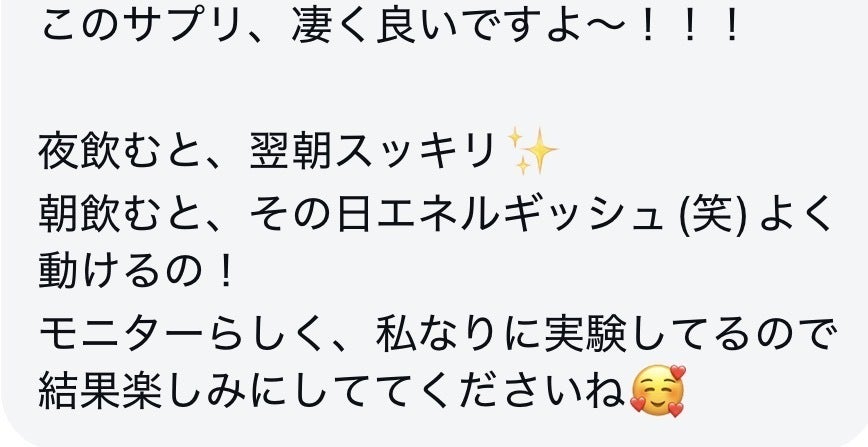Screen dimensions: 868x447
Task: Click the sparkles emoji after スッキリ
Action: pos(532,151)
